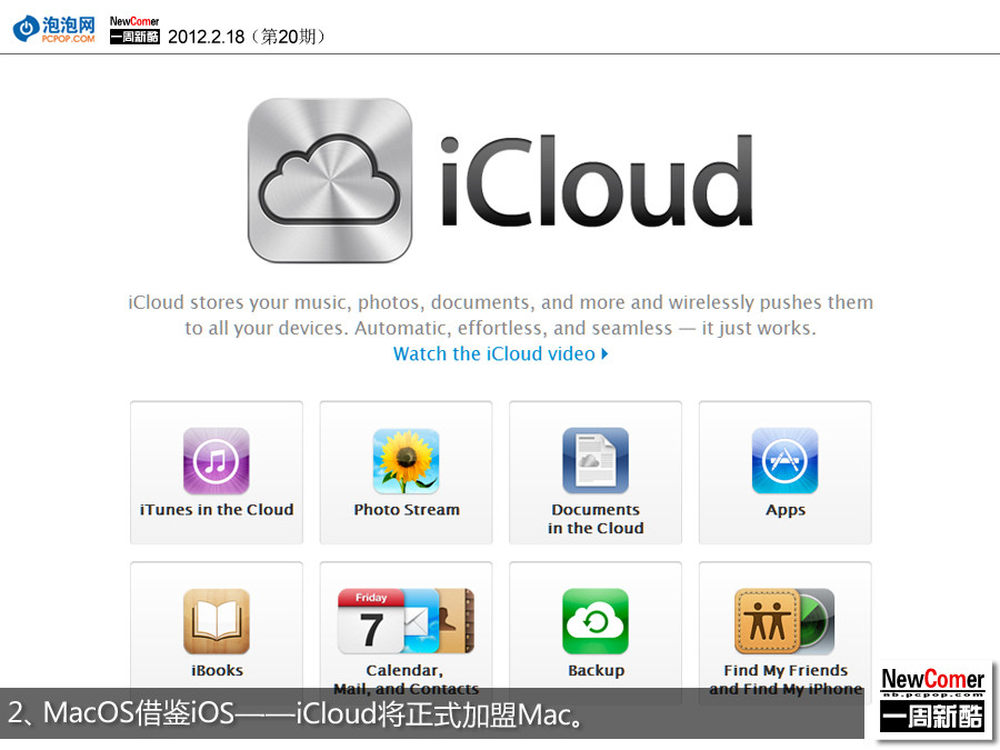This screenshot has width=1000, height=750.
Task: Click the PCPOP.COM logo at top left
Action: 54,29
